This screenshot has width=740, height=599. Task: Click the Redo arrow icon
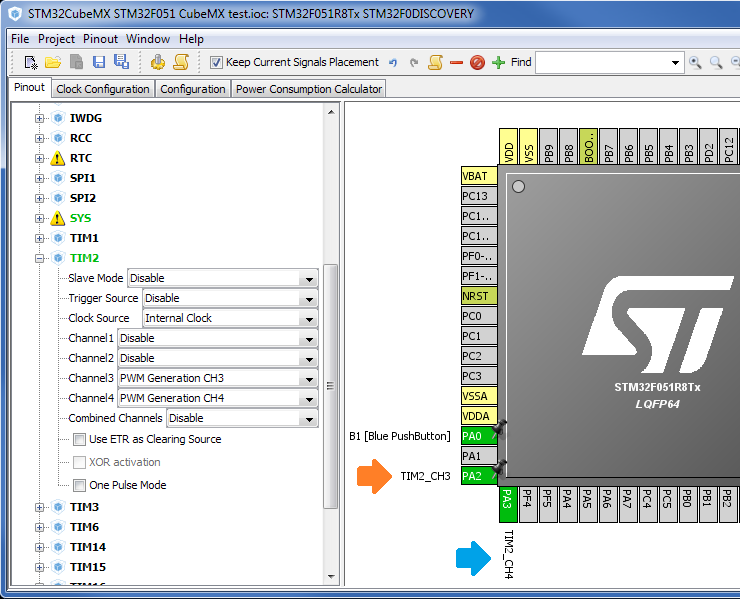[x=414, y=62]
